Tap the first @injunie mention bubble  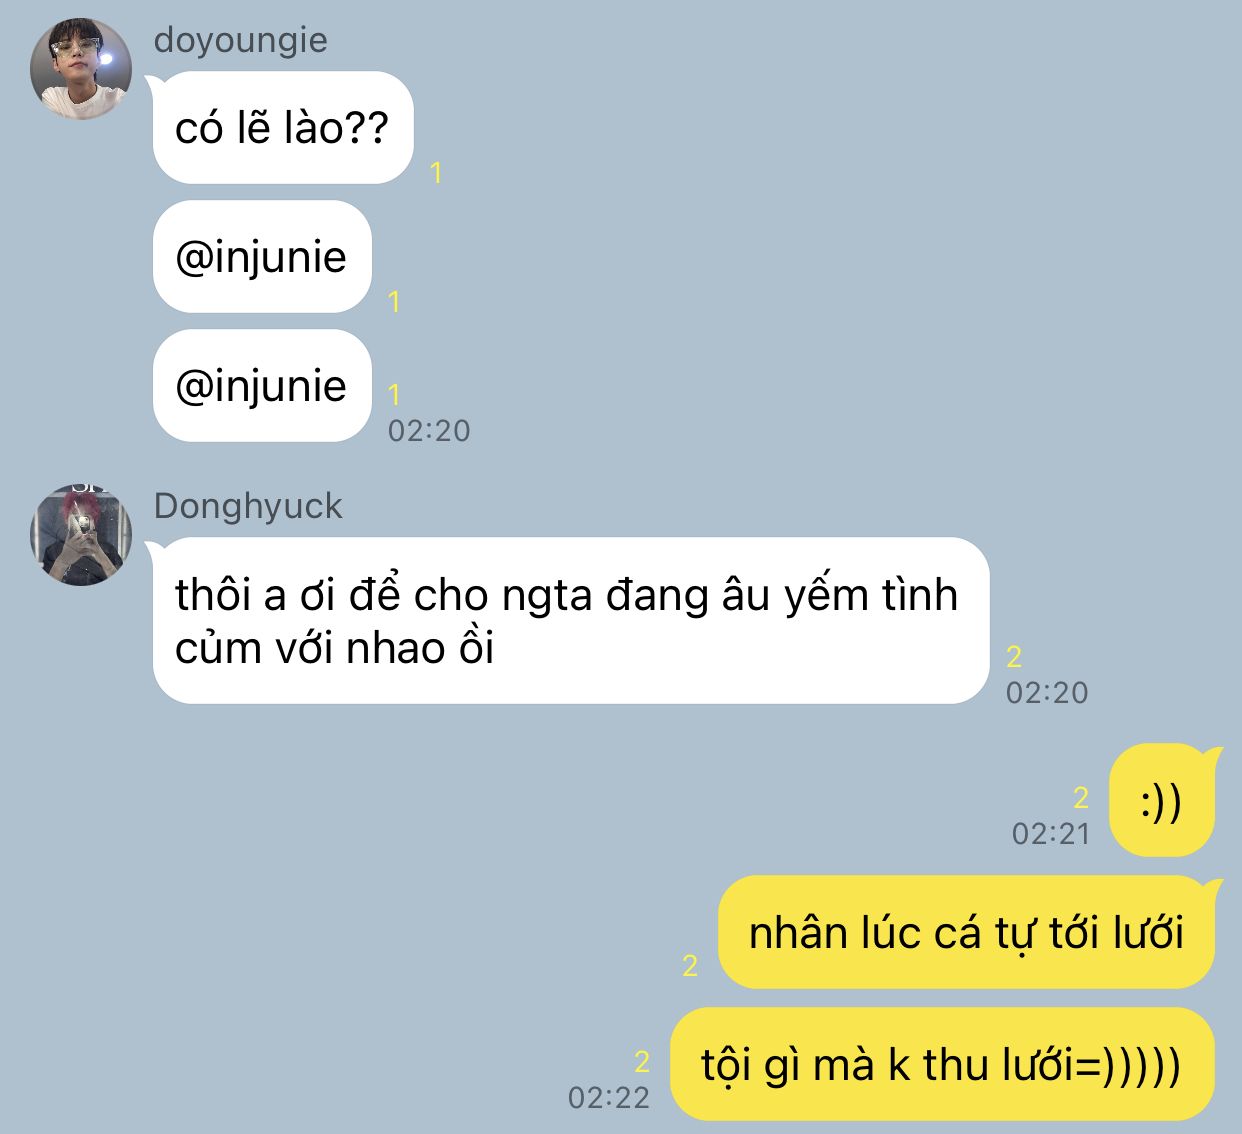(262, 257)
